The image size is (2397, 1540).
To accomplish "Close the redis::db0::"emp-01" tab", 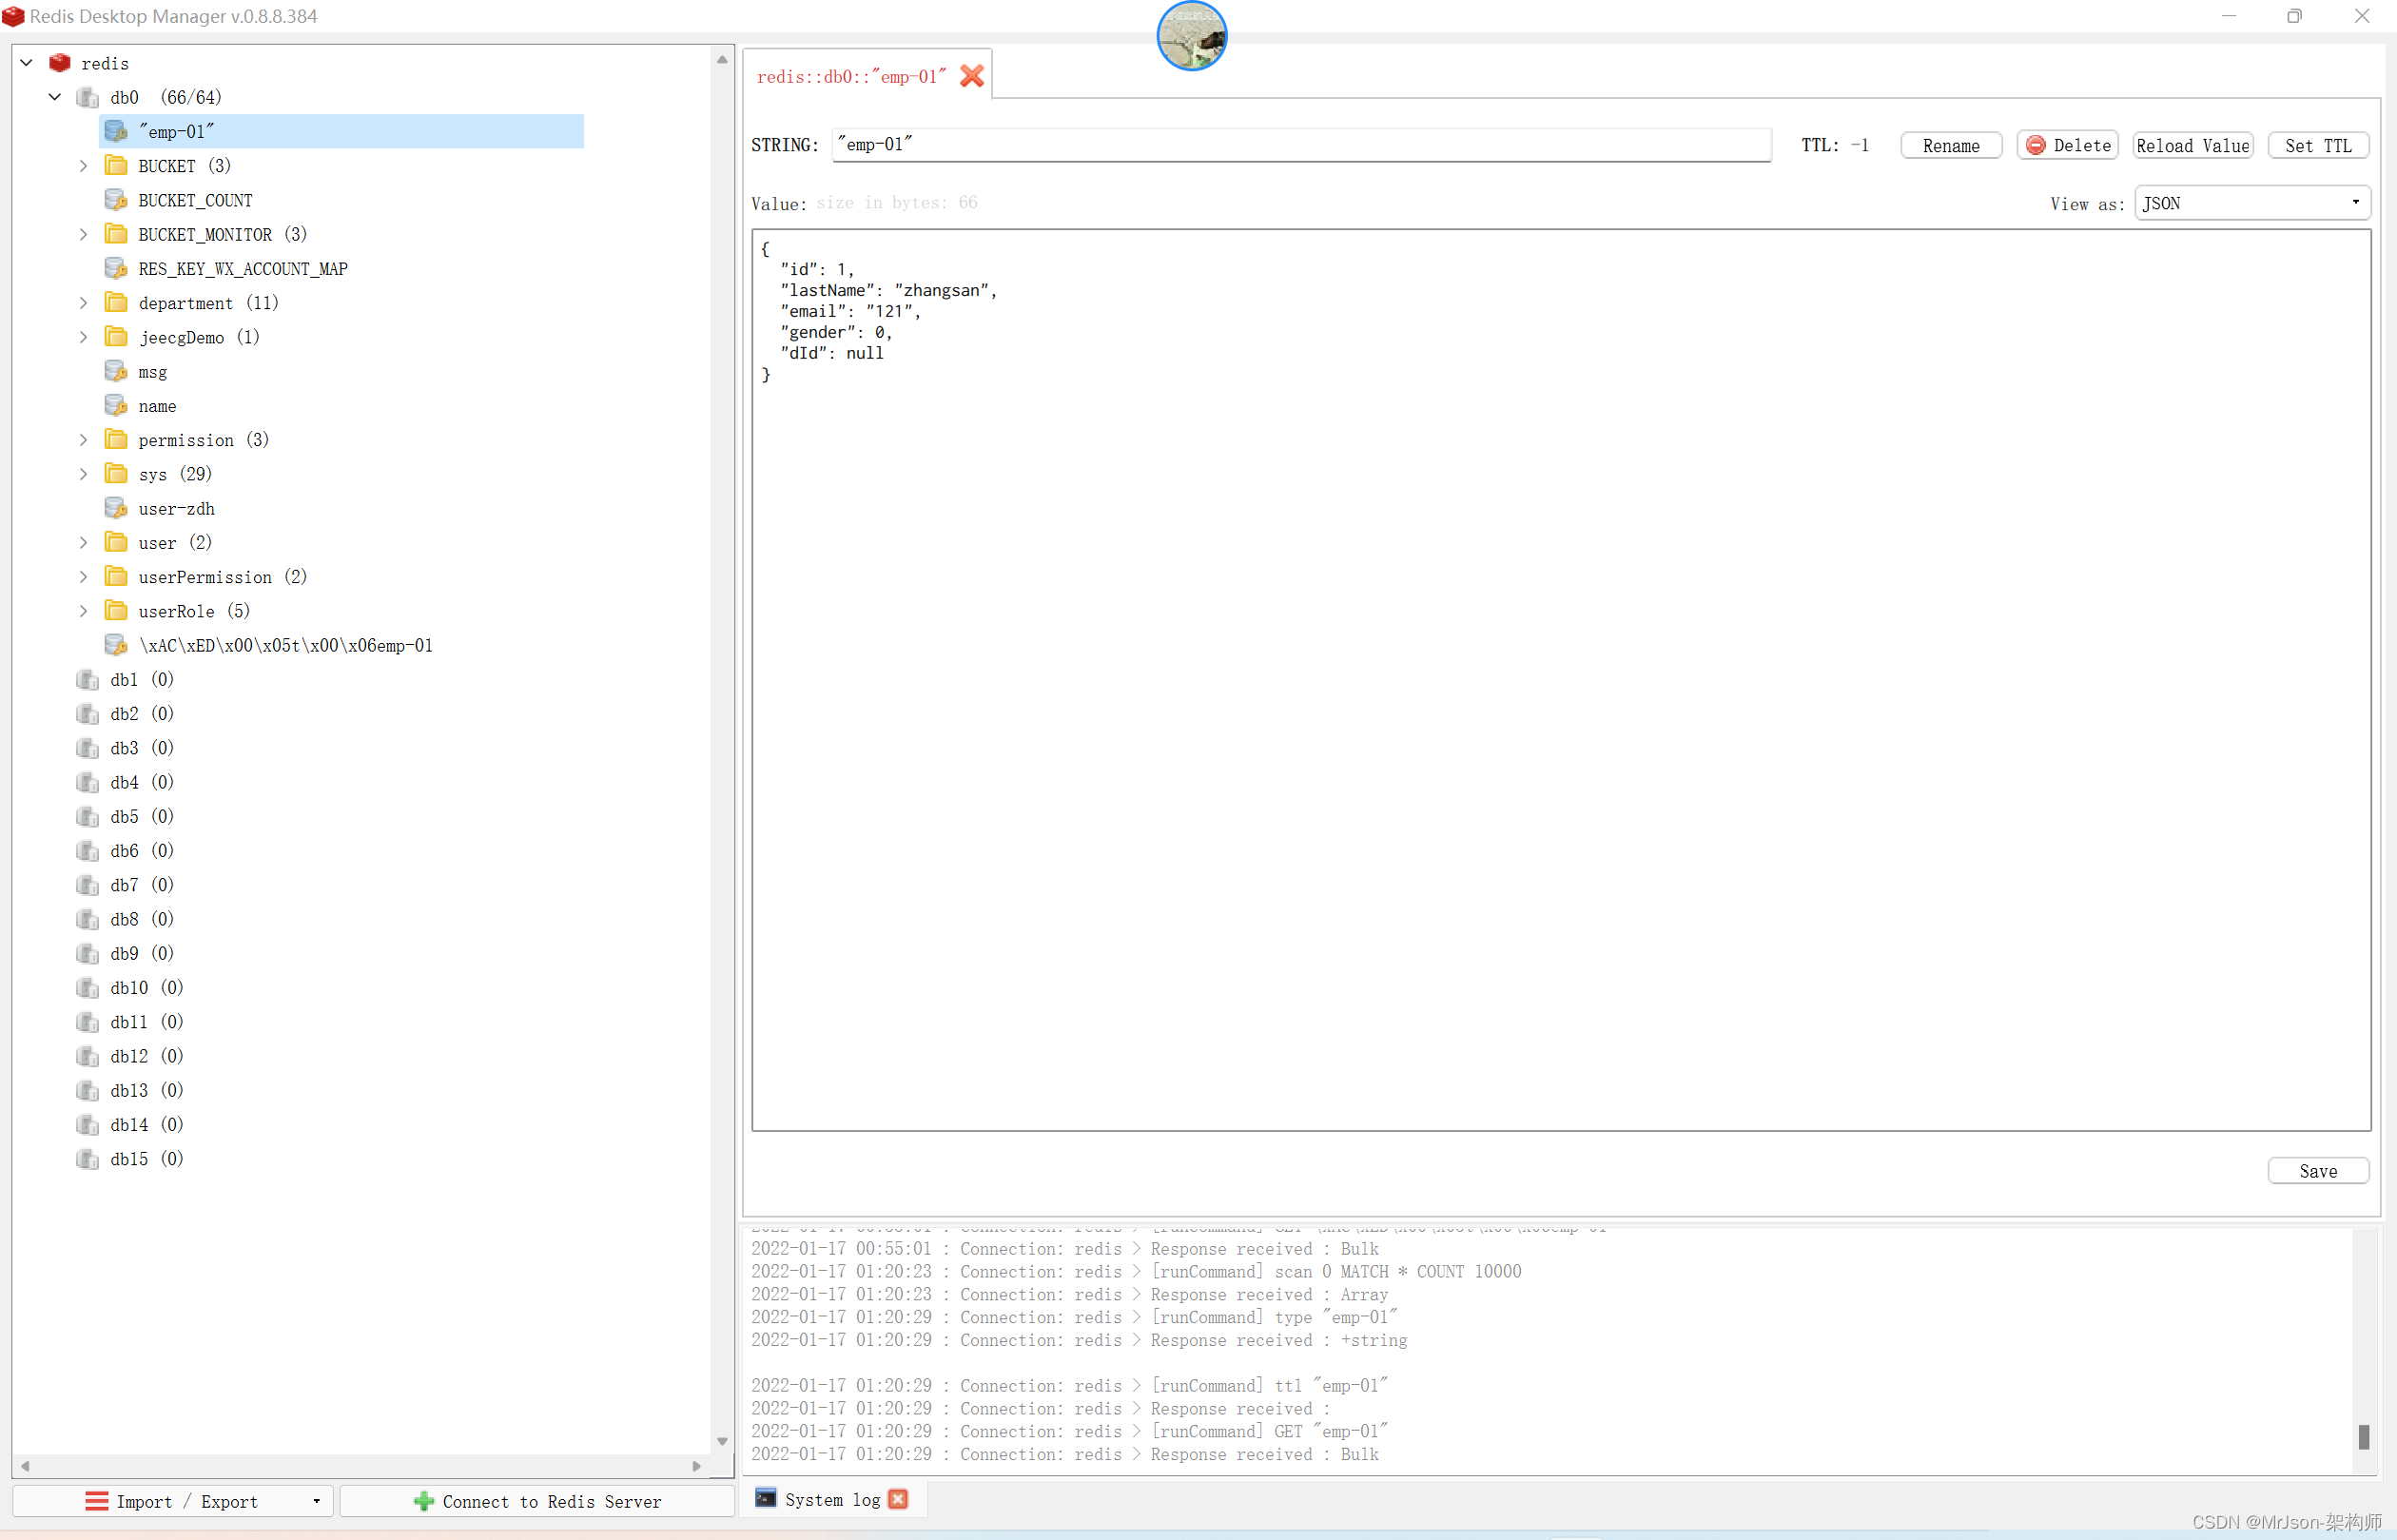I will coord(972,76).
